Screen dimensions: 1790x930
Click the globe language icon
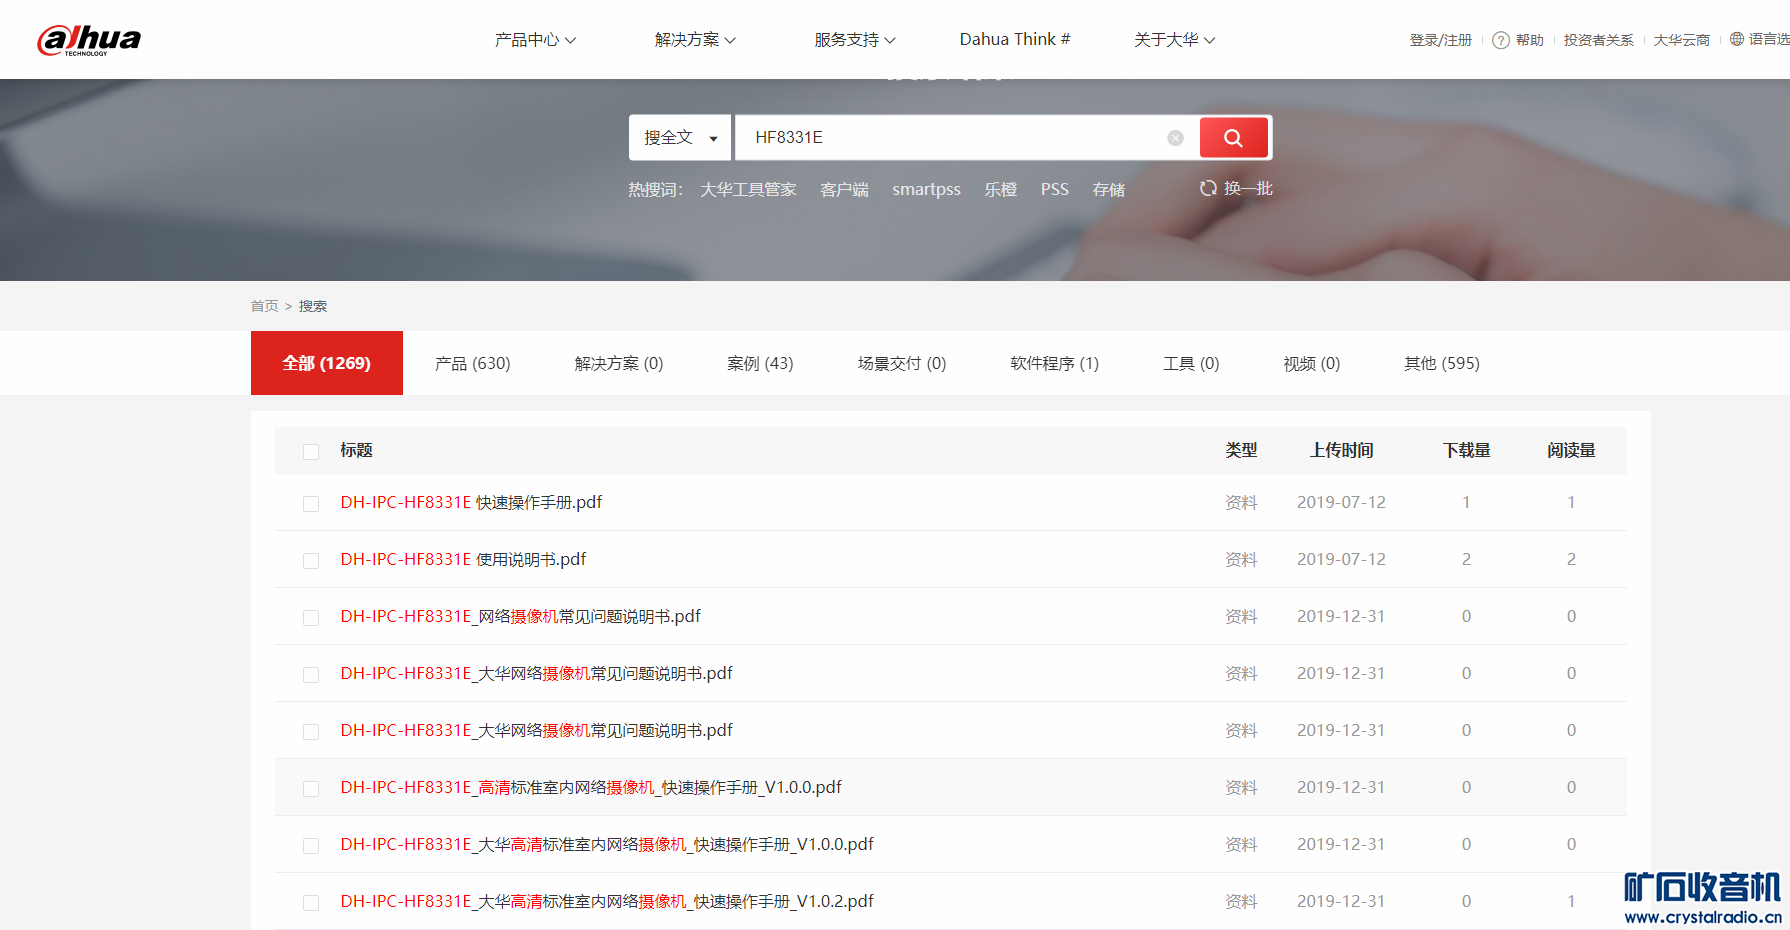(1736, 39)
